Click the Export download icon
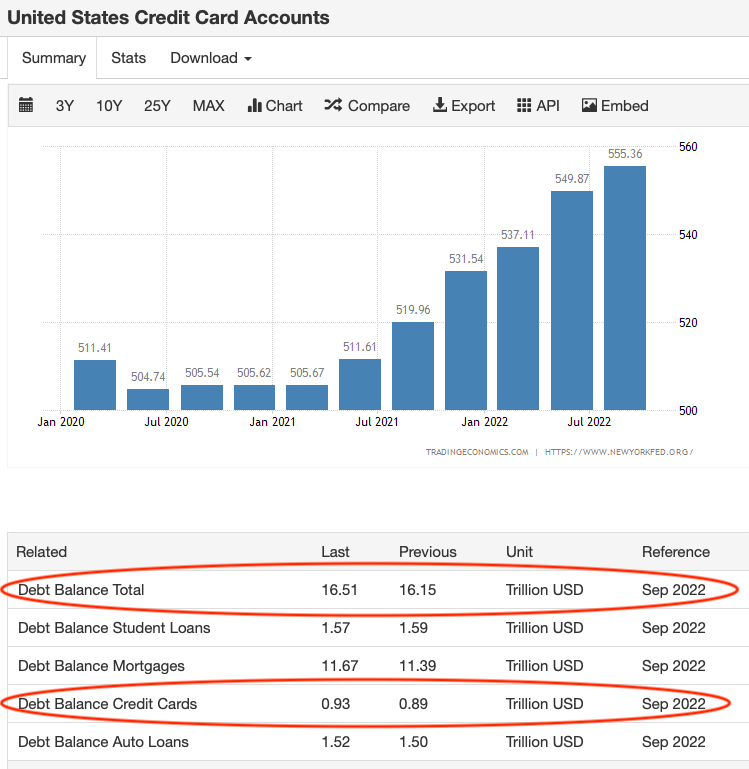 440,105
